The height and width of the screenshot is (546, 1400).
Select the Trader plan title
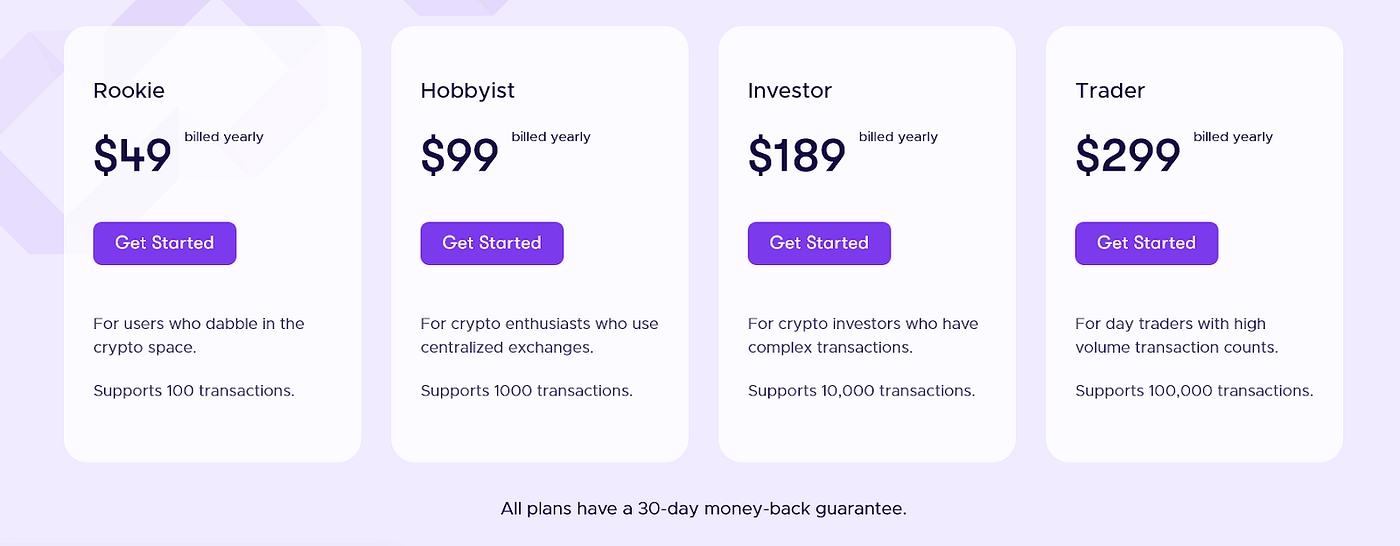click(1110, 91)
